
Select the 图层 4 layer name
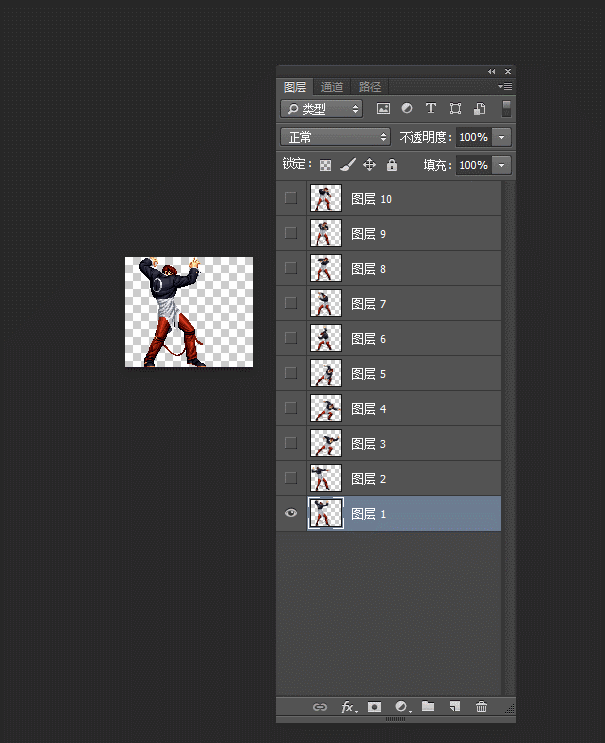369,409
